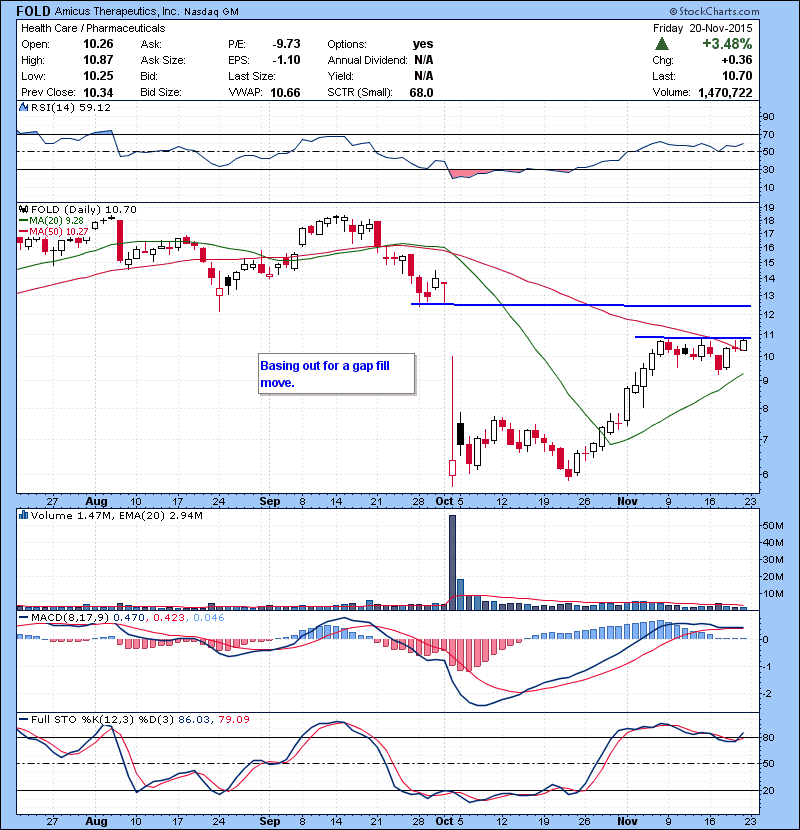Click the EPS value -1.10
Viewport: 800px width, 830px height.
pyautogui.click(x=286, y=60)
